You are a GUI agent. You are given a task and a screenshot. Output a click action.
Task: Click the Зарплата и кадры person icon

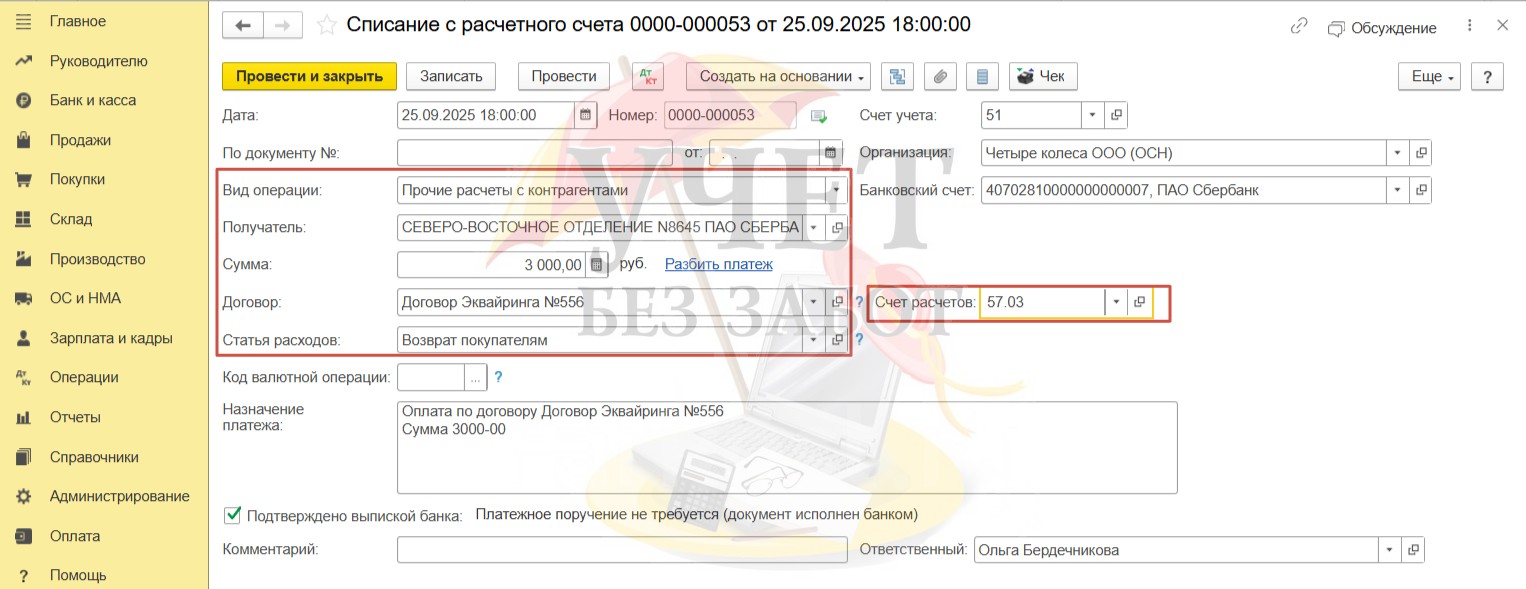click(24, 338)
